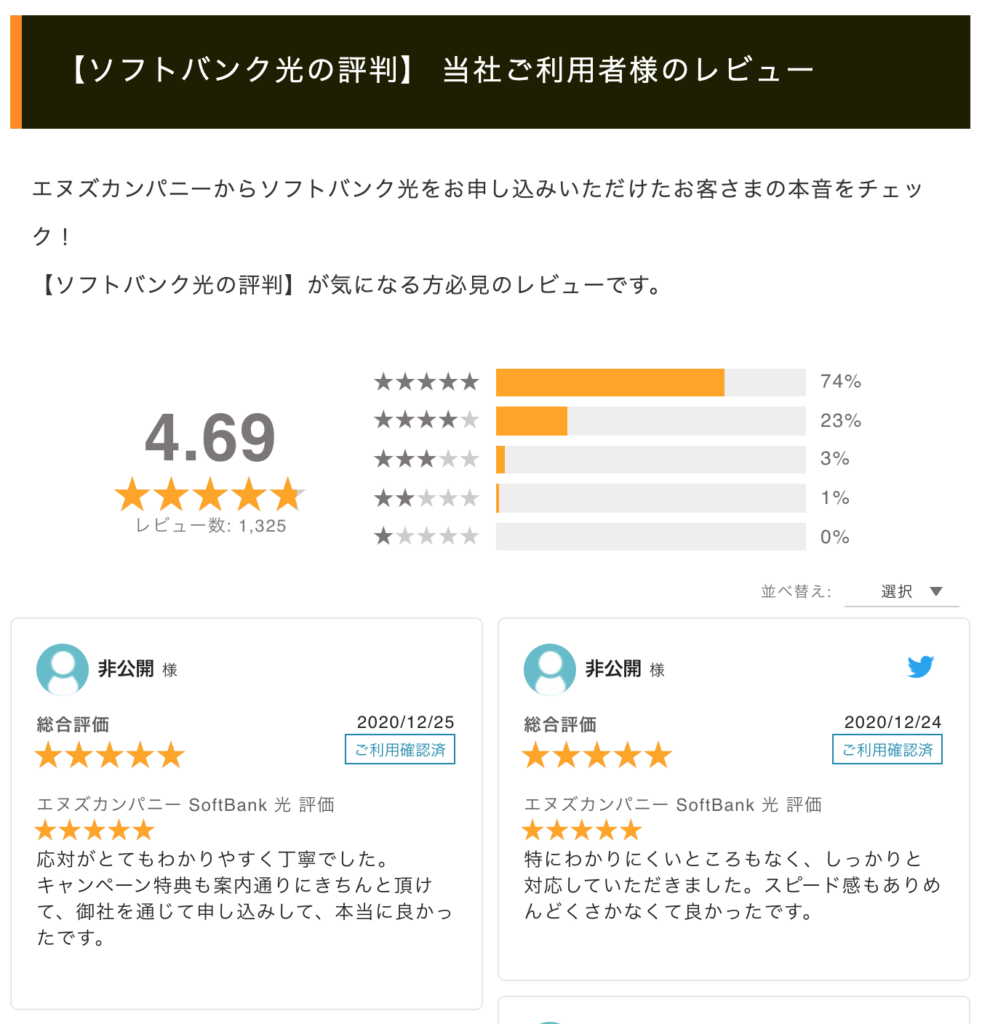
Task: Click the 2020/12/24 review's overall stars
Action: [597, 755]
